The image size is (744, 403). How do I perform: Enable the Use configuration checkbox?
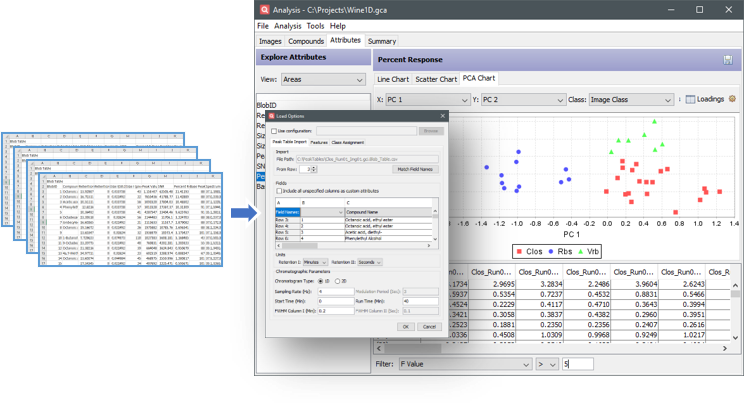(274, 131)
